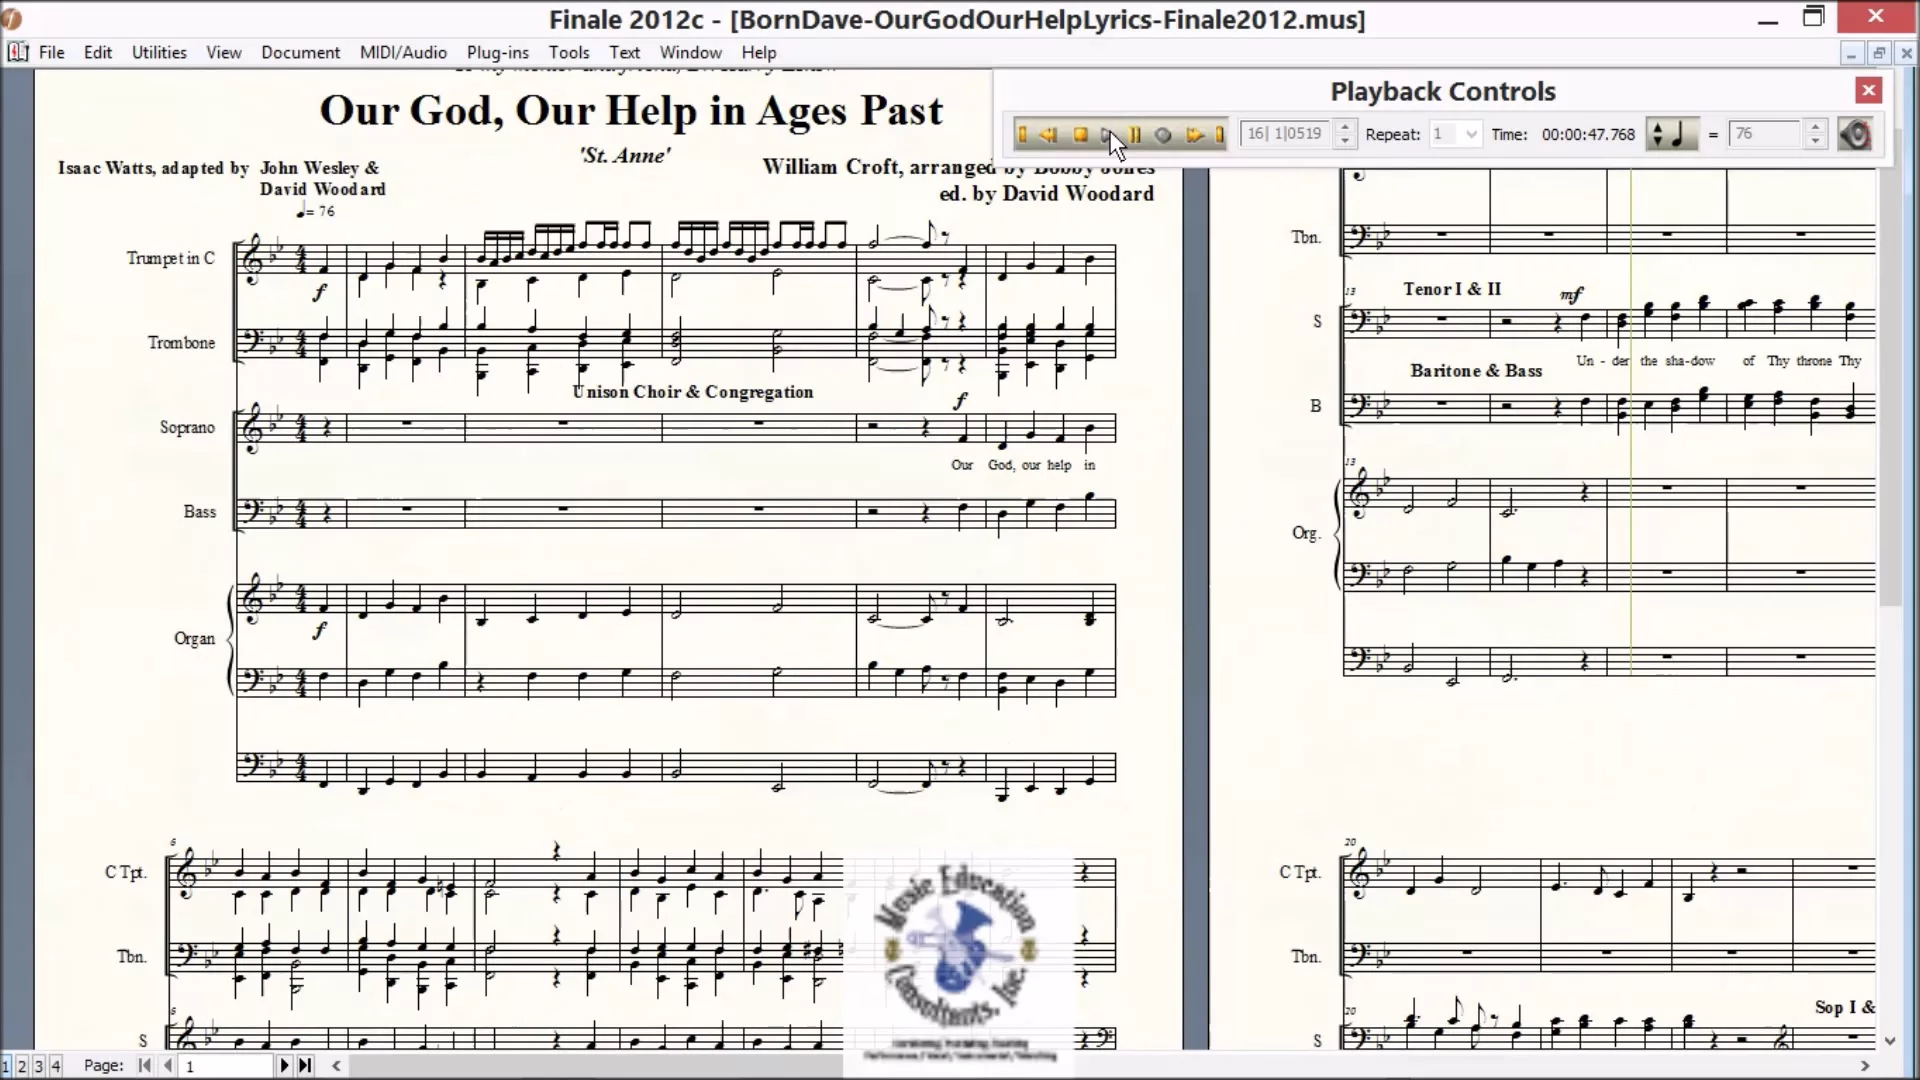This screenshot has width=1920, height=1080.
Task: Open the Utilities menu
Action: [159, 52]
